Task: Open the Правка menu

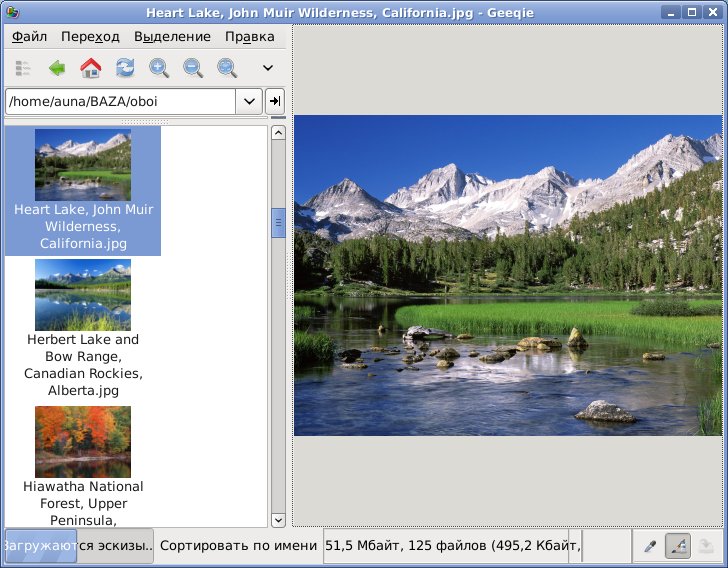Action: (250, 37)
